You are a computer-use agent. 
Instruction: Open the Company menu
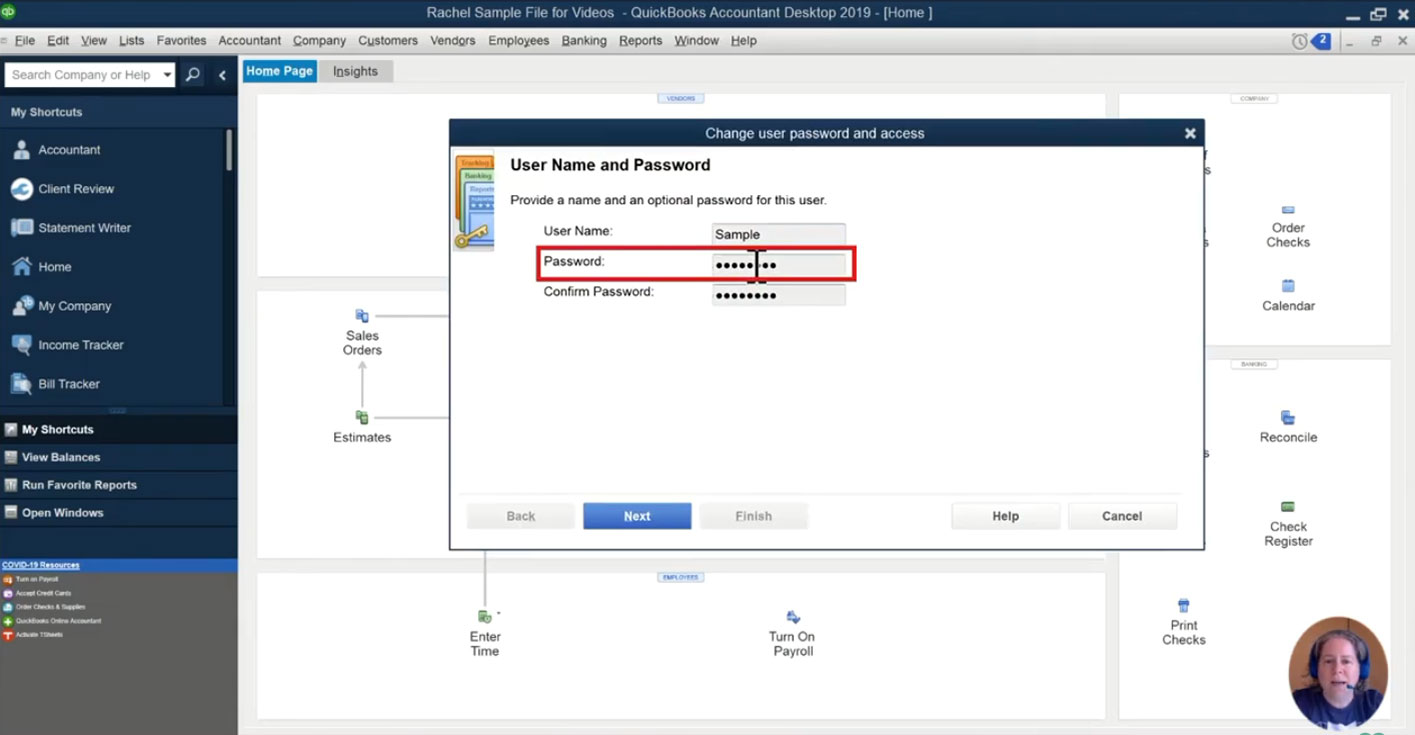(319, 41)
